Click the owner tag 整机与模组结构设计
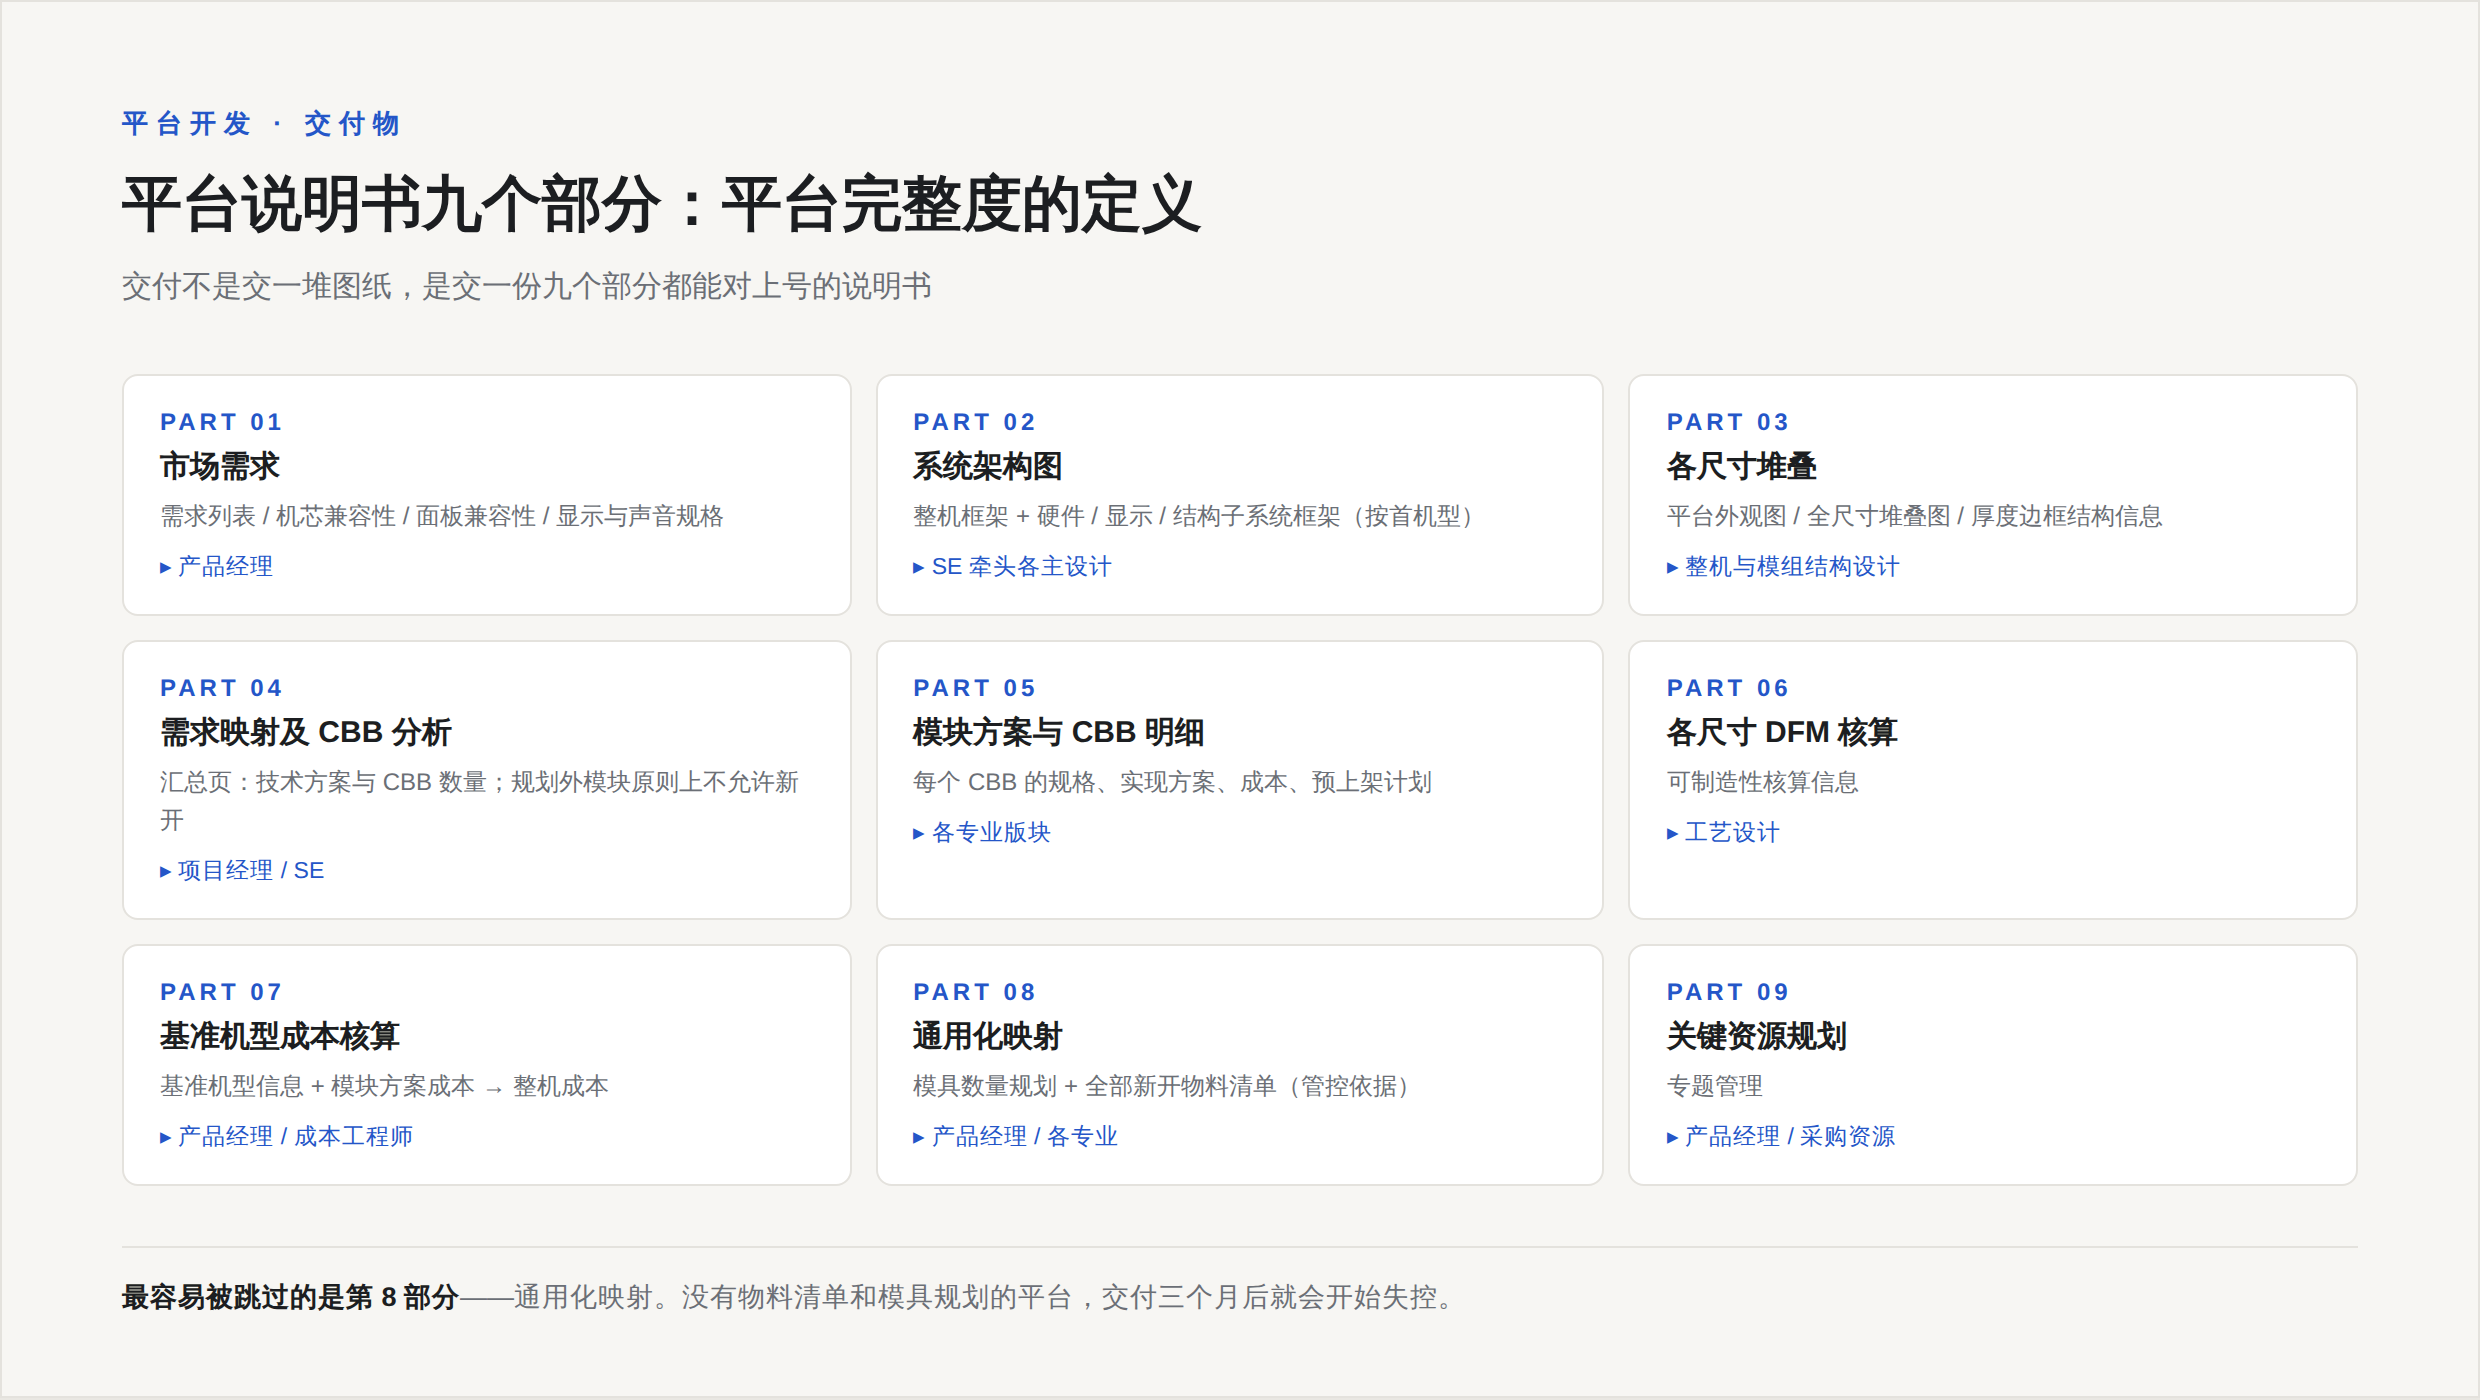2480x1400 pixels. pyautogui.click(x=1783, y=566)
